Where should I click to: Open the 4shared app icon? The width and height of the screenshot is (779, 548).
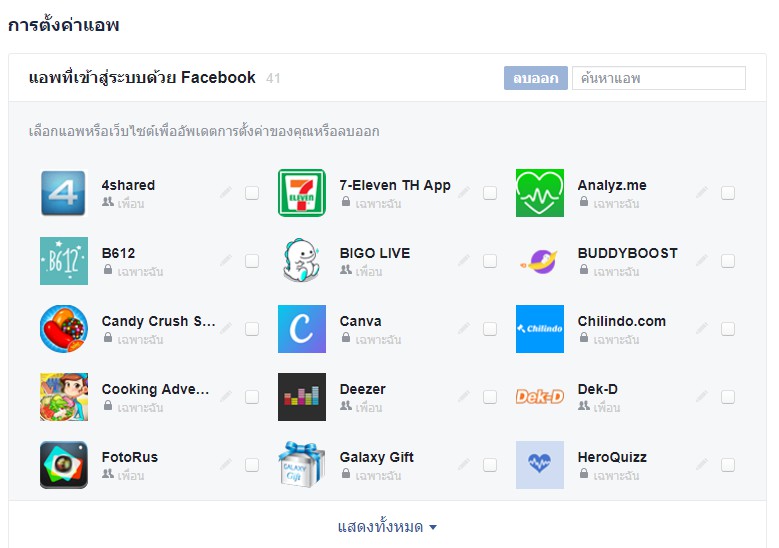click(64, 193)
